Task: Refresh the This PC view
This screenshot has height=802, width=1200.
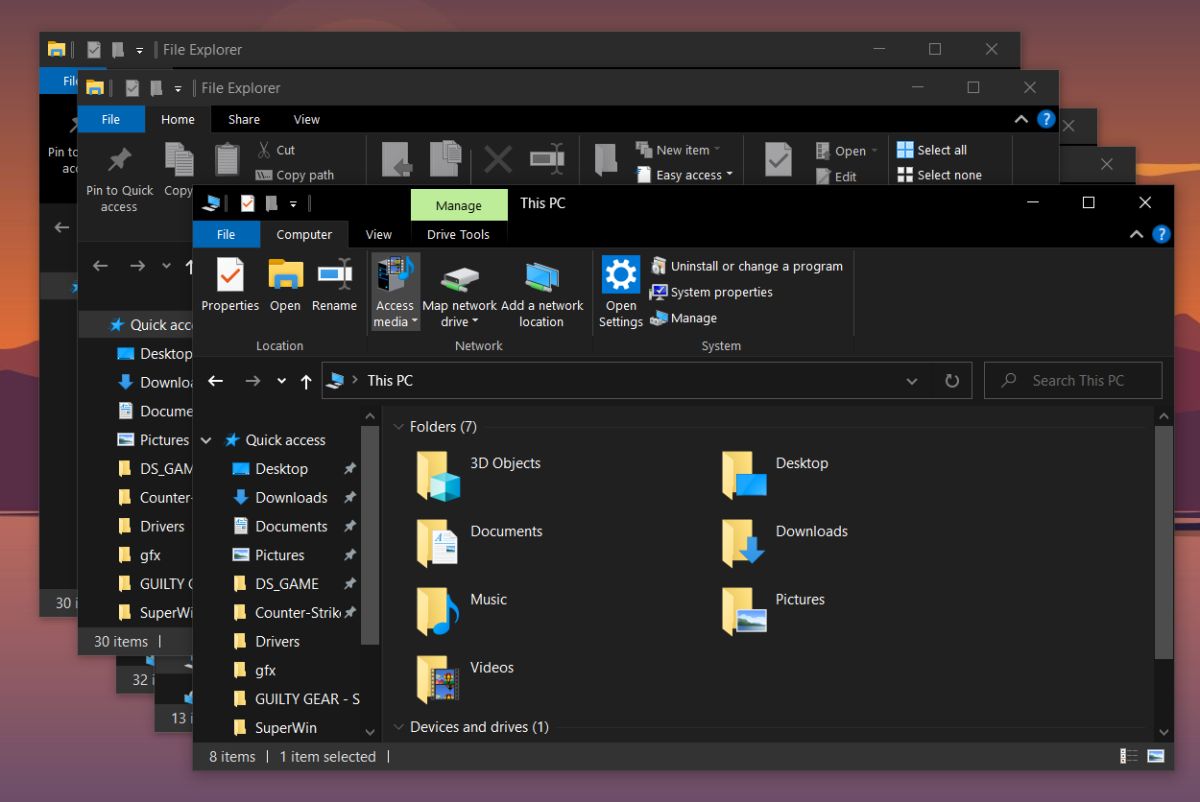Action: pyautogui.click(x=952, y=381)
